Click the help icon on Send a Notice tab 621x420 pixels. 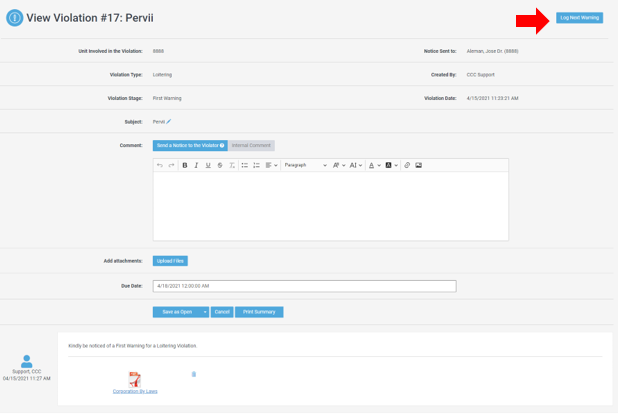pos(223,146)
